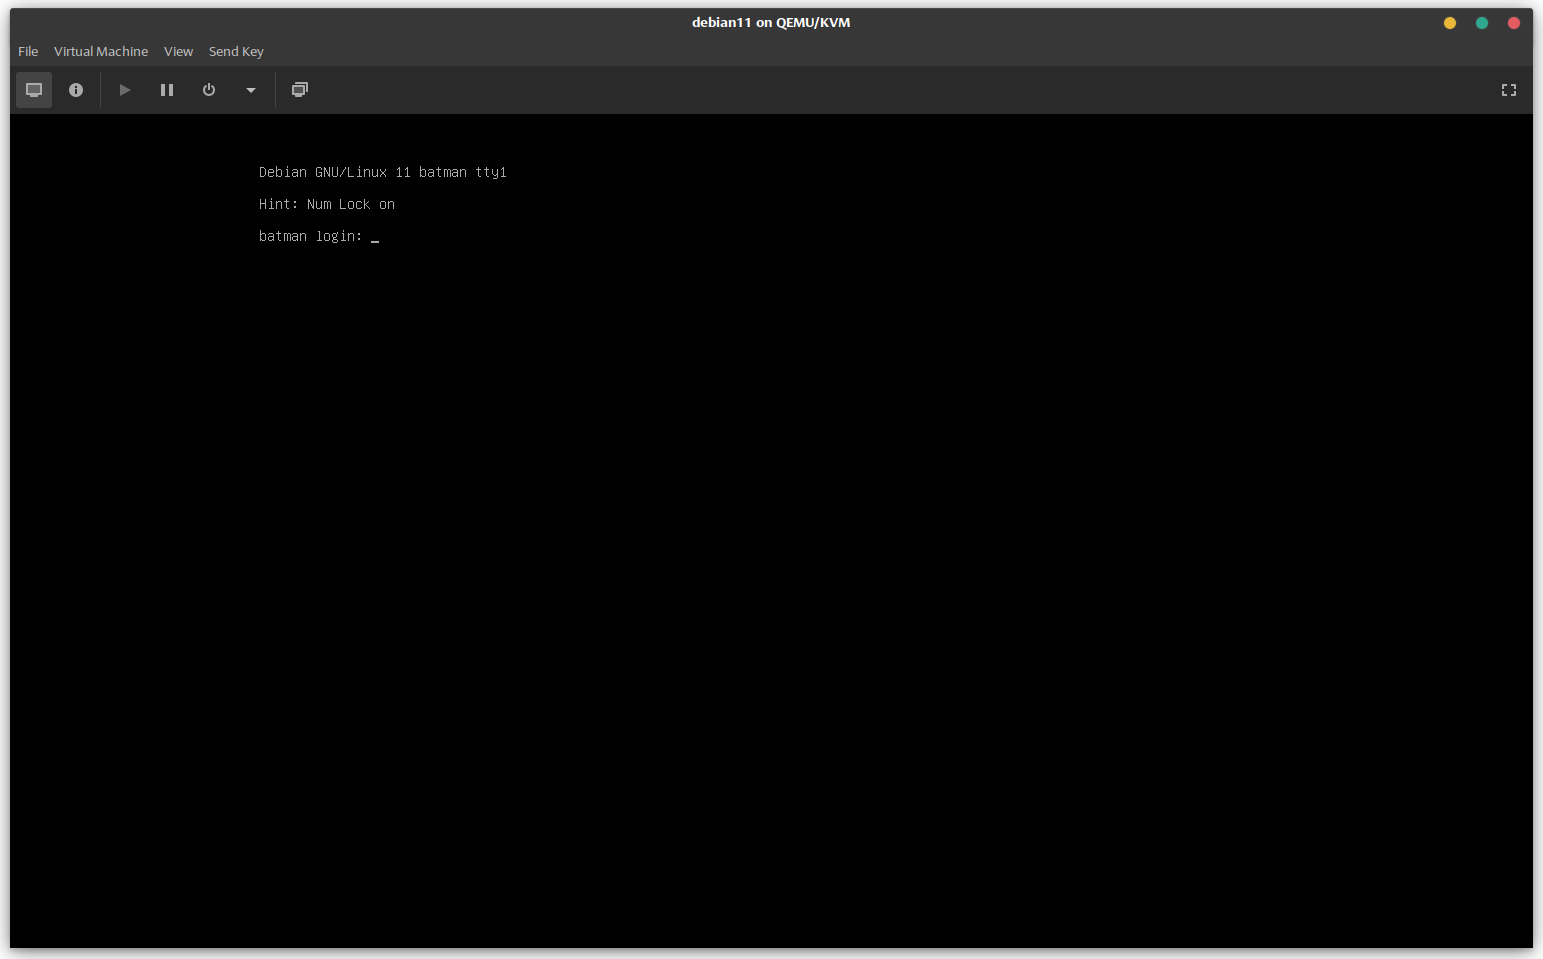Open the Virtual Machine menu
Image resolution: width=1543 pixels, height=959 pixels.
[101, 51]
